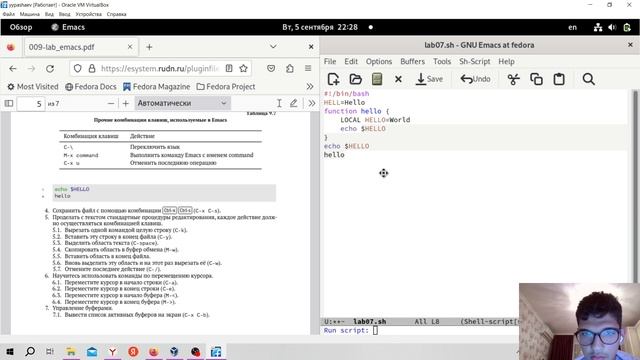Open the GNOME Обзор activities overview
The width and height of the screenshot is (640, 360).
[21, 27]
